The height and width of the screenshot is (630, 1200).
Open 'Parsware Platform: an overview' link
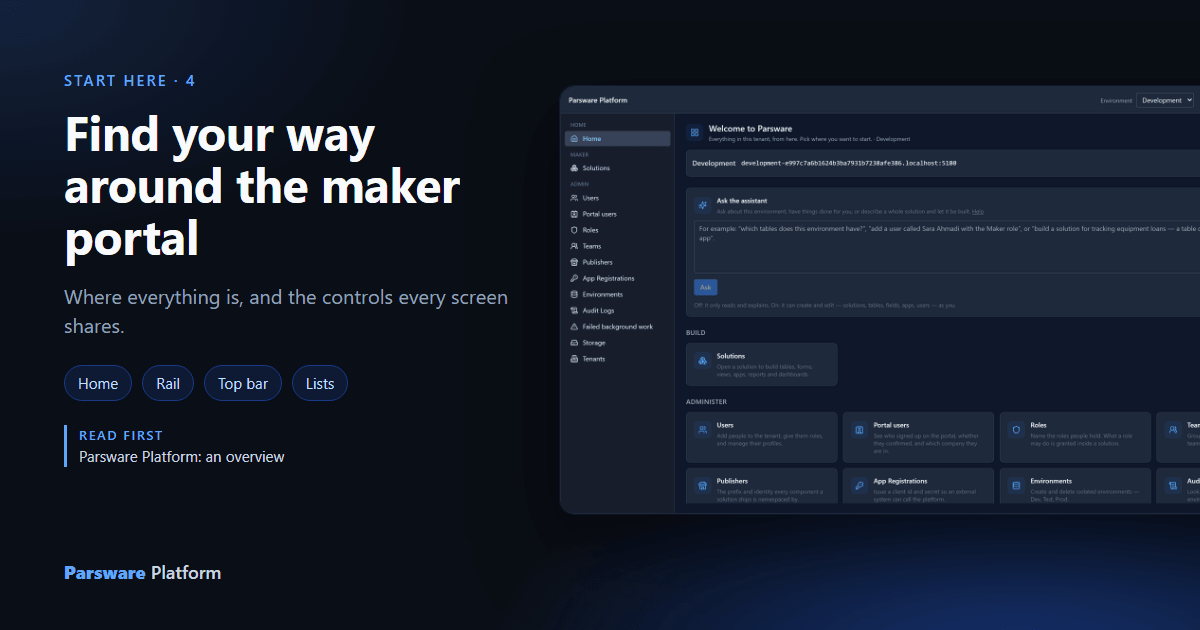[x=182, y=457]
